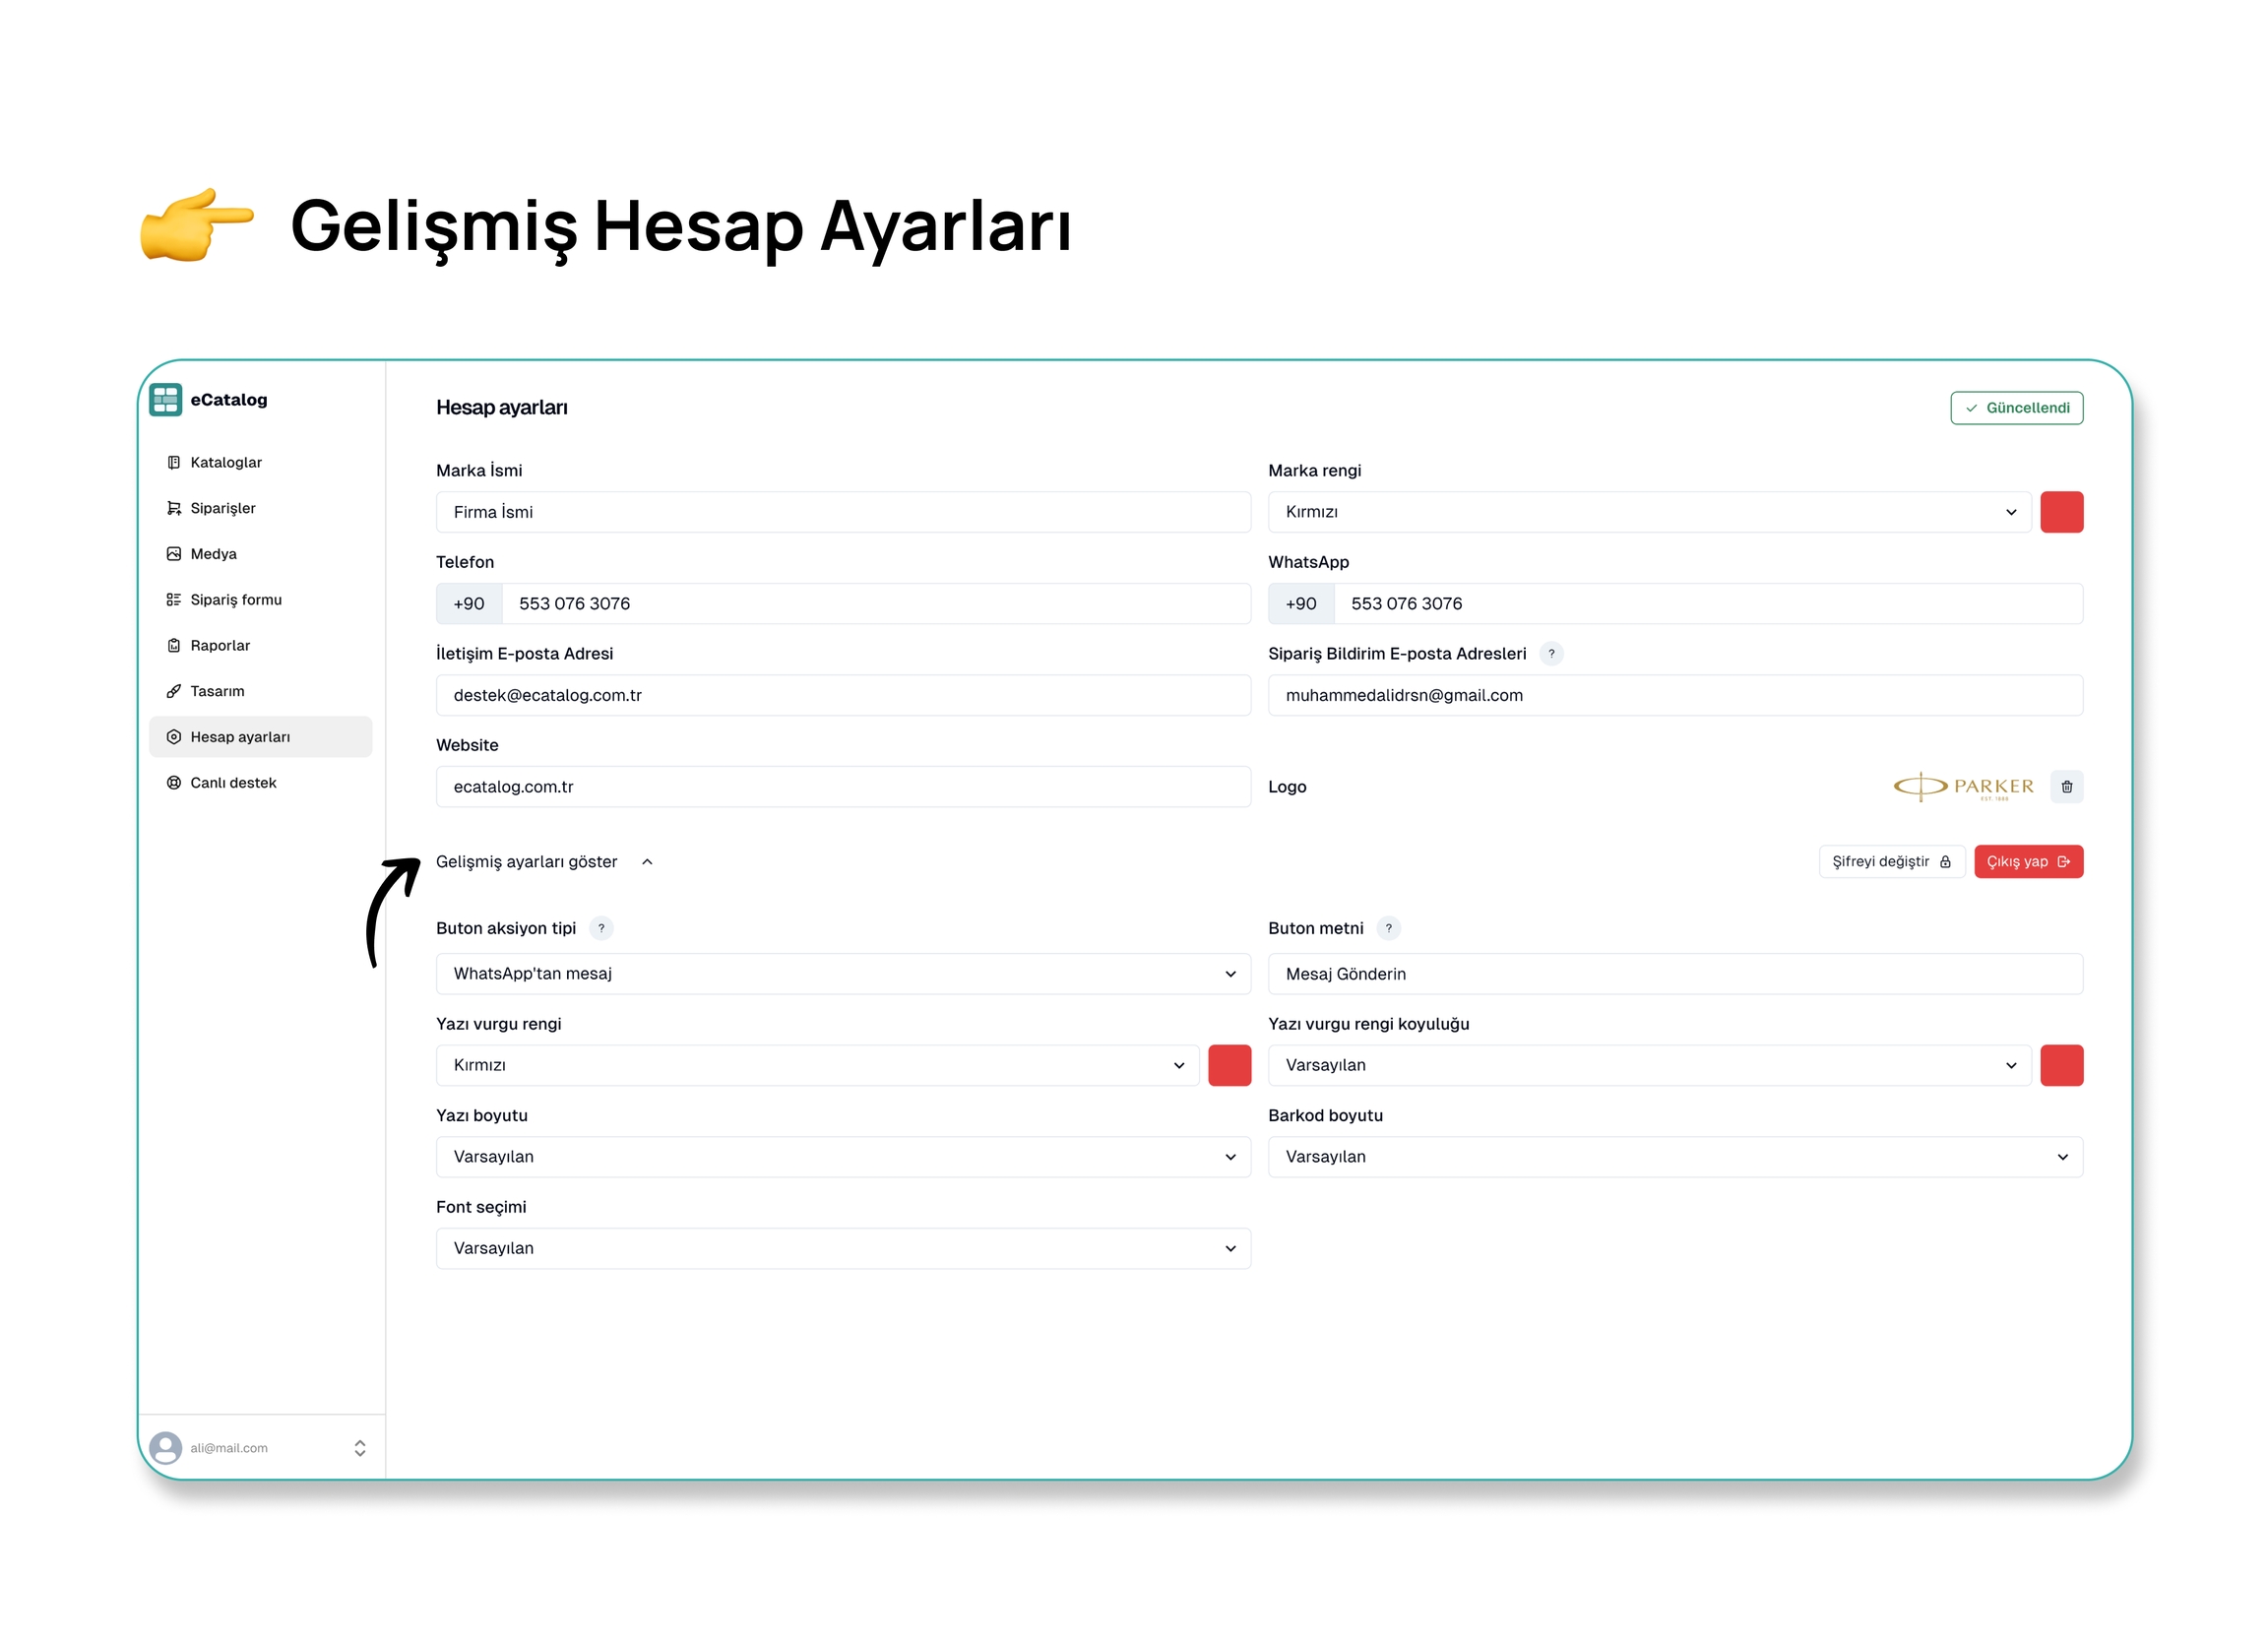Click the Tasarım brush icon
This screenshot has width=2268, height=1643.
click(x=174, y=691)
